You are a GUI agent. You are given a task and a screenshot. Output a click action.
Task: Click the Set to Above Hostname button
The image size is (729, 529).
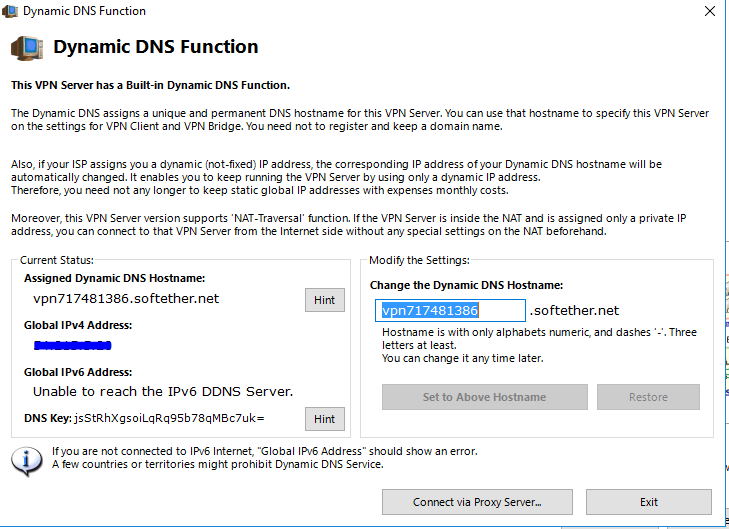484,397
